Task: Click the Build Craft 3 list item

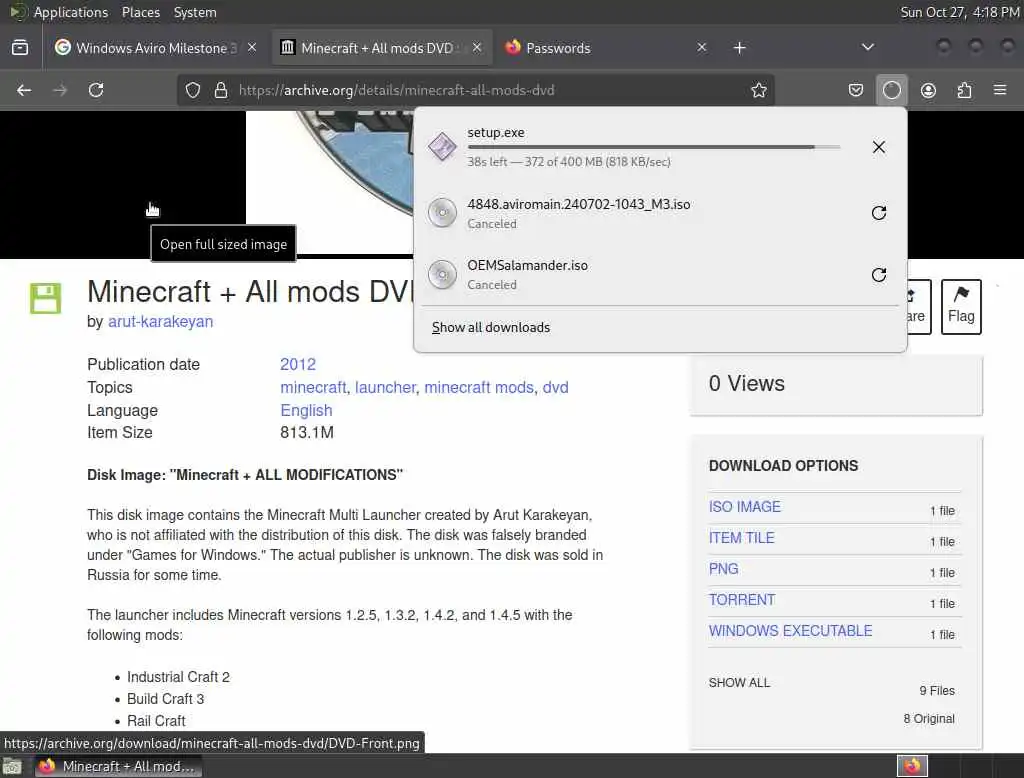Action: (165, 699)
